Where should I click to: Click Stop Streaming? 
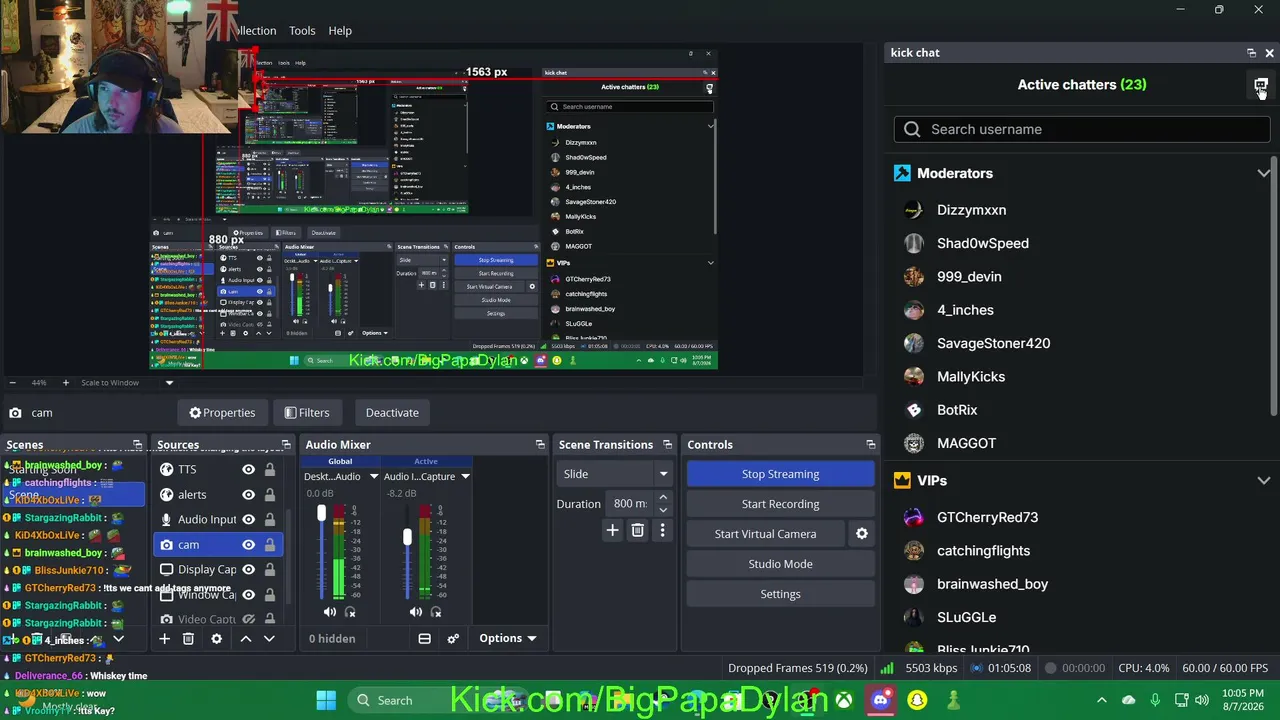tap(780, 474)
